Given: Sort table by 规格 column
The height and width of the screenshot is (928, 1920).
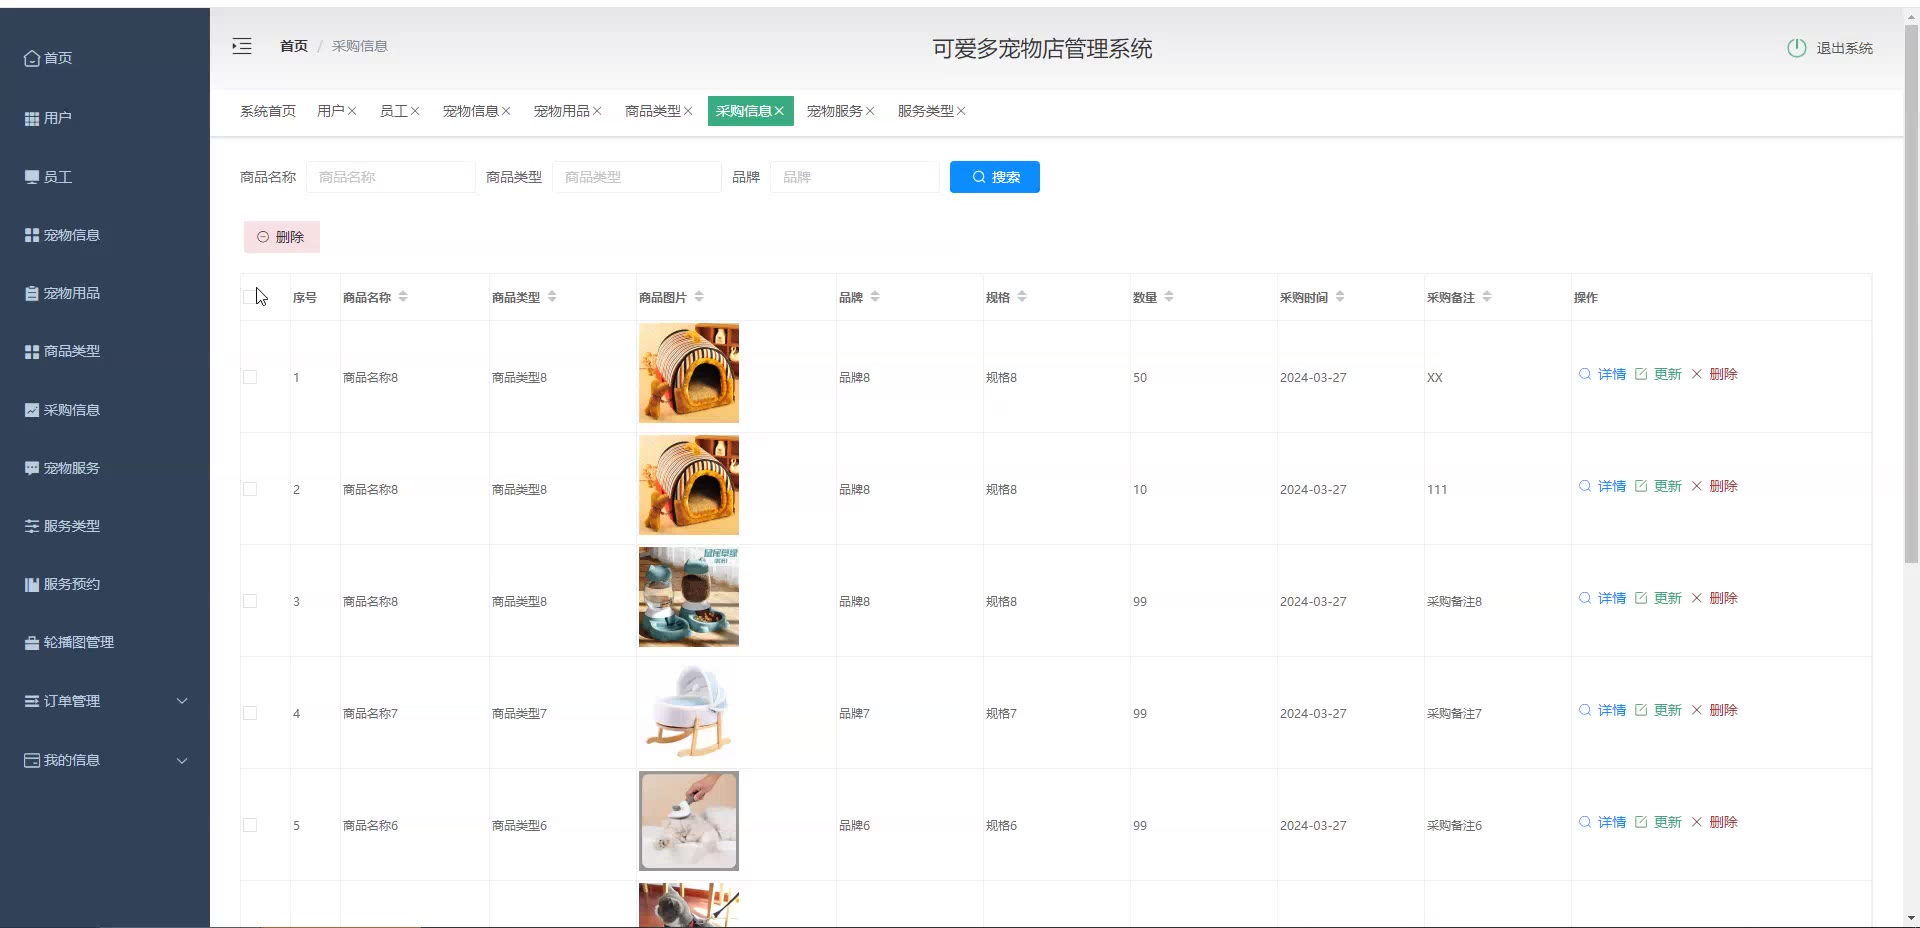Looking at the screenshot, I should pyautogui.click(x=1022, y=297).
